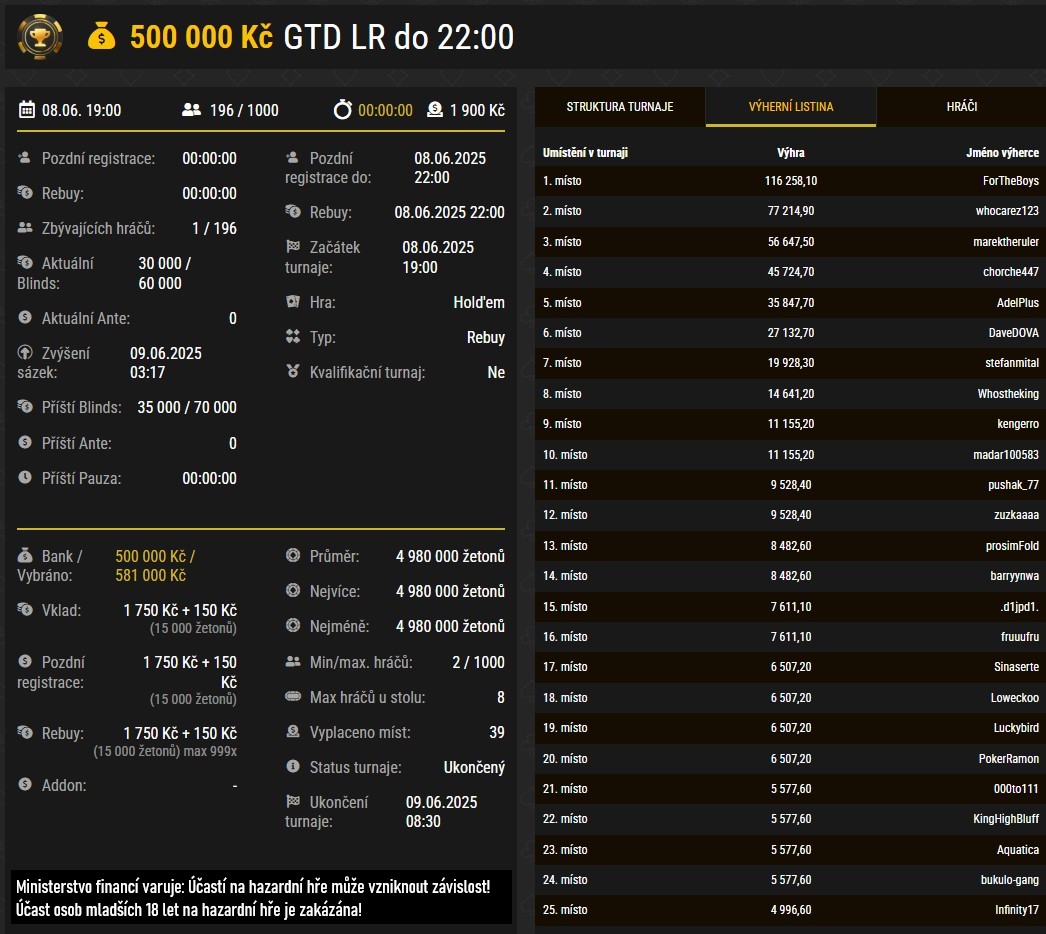The image size is (1046, 934).
Task: Click the calendar icon beside 08.06. 19:00
Action: (27, 110)
